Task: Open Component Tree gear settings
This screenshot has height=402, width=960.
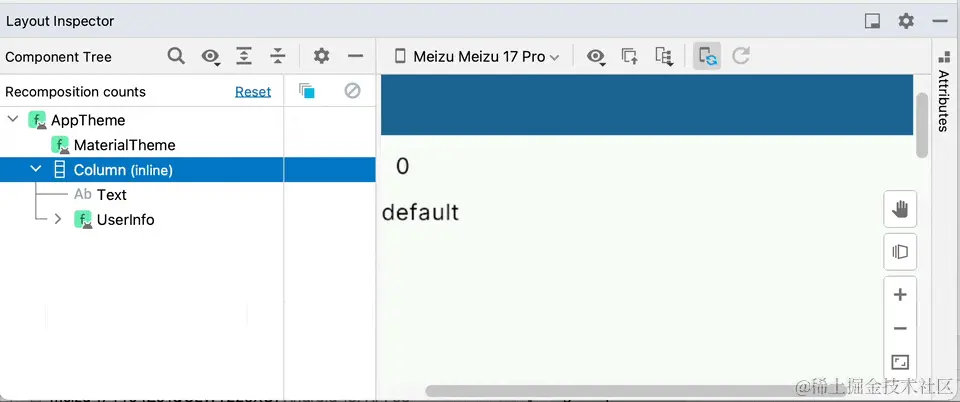Action: [x=321, y=56]
